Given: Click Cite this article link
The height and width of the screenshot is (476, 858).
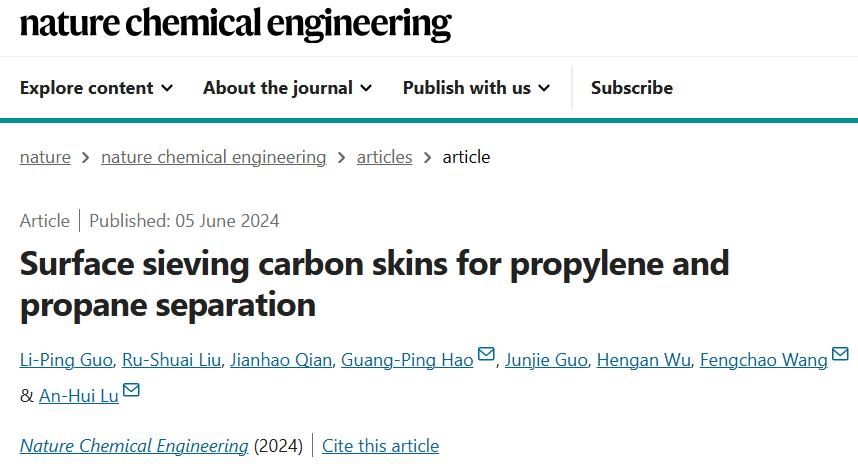Looking at the screenshot, I should [380, 446].
